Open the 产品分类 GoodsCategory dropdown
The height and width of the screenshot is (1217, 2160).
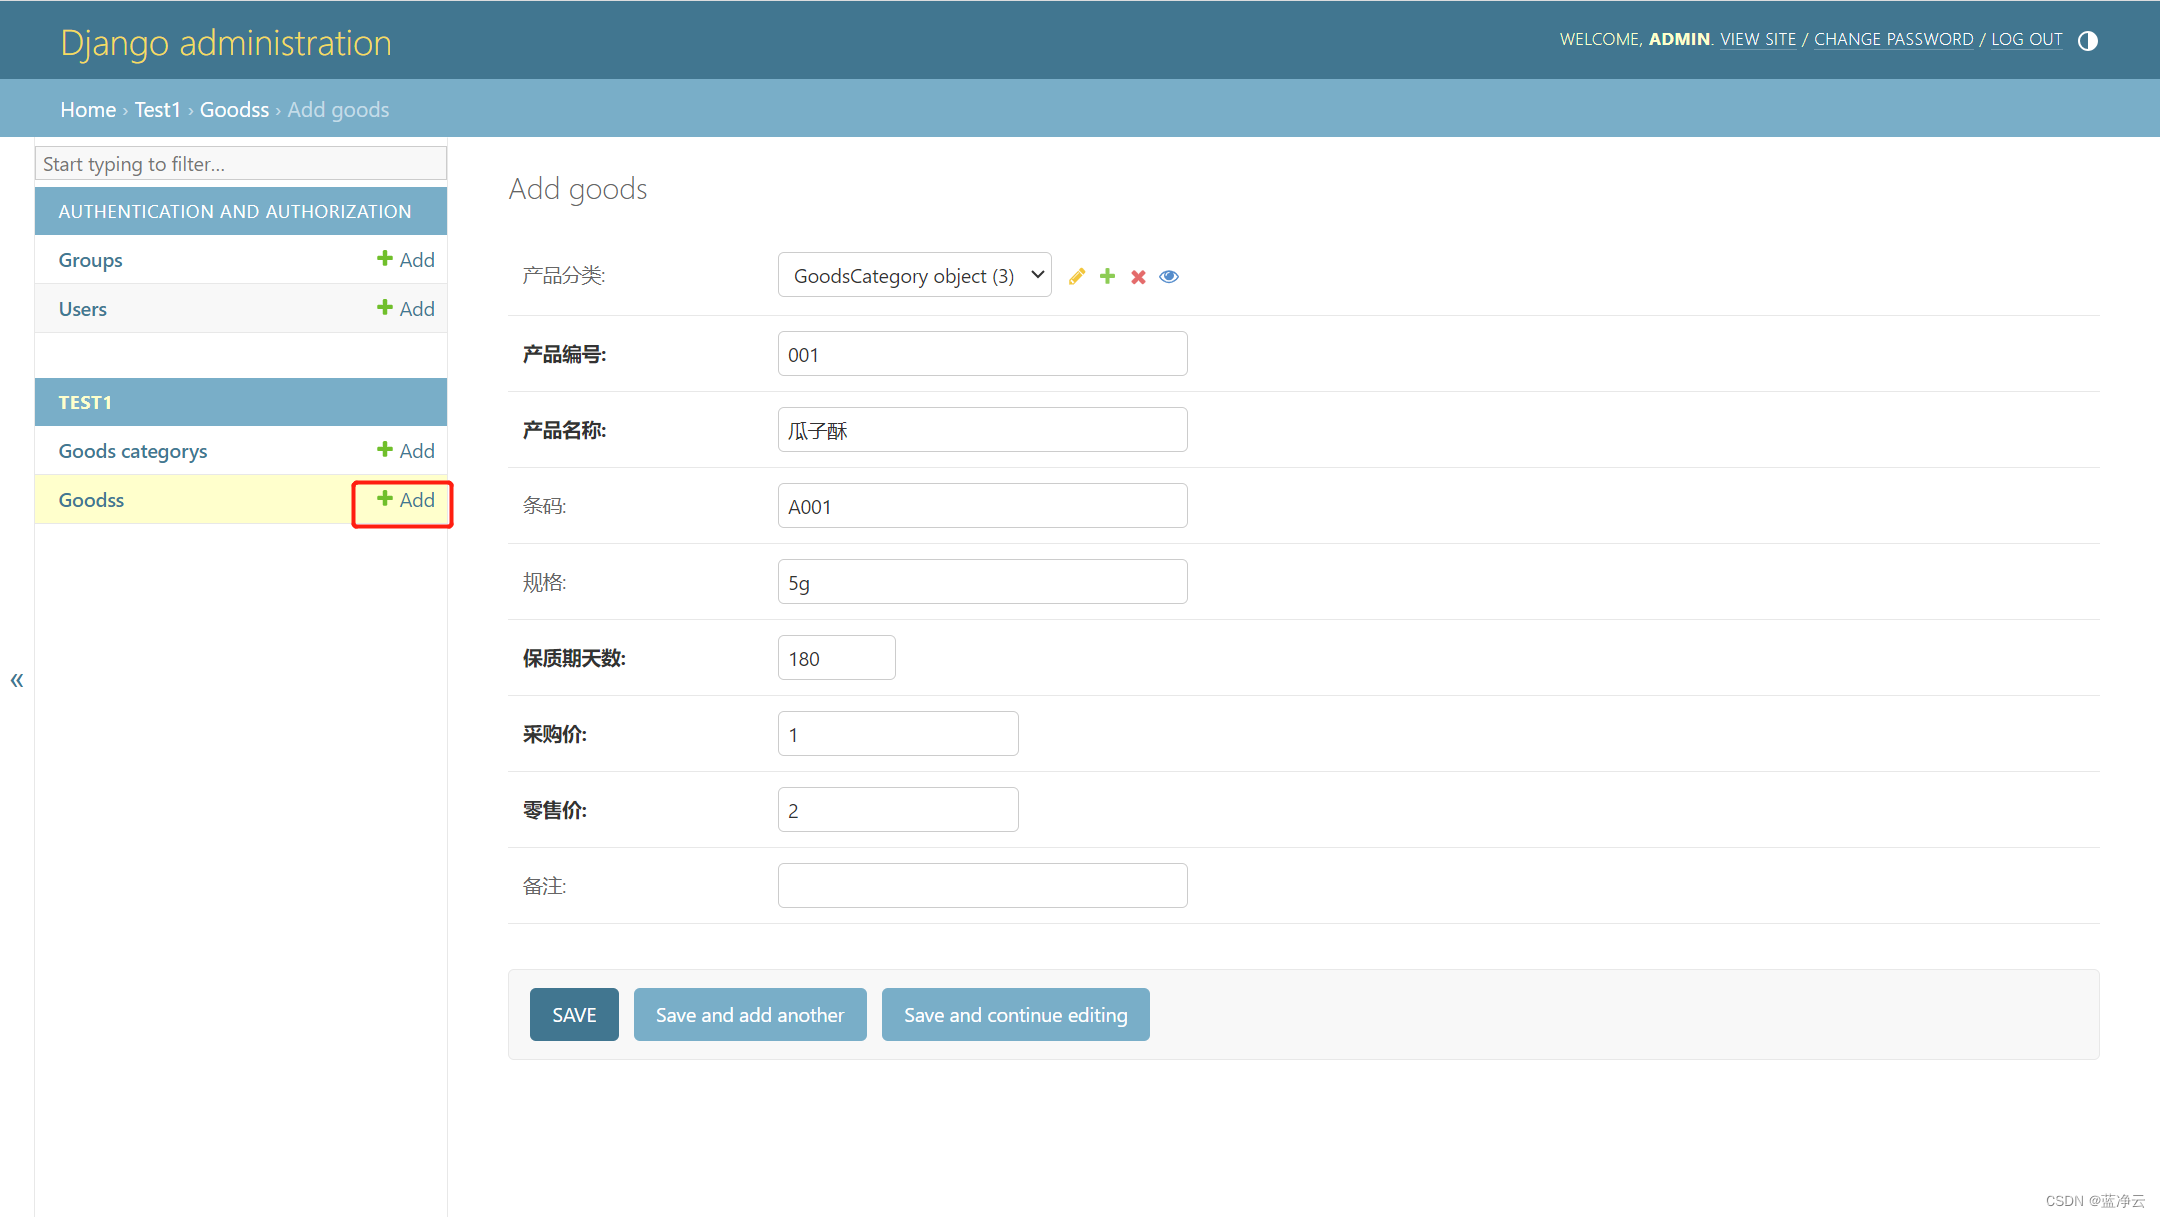click(914, 275)
